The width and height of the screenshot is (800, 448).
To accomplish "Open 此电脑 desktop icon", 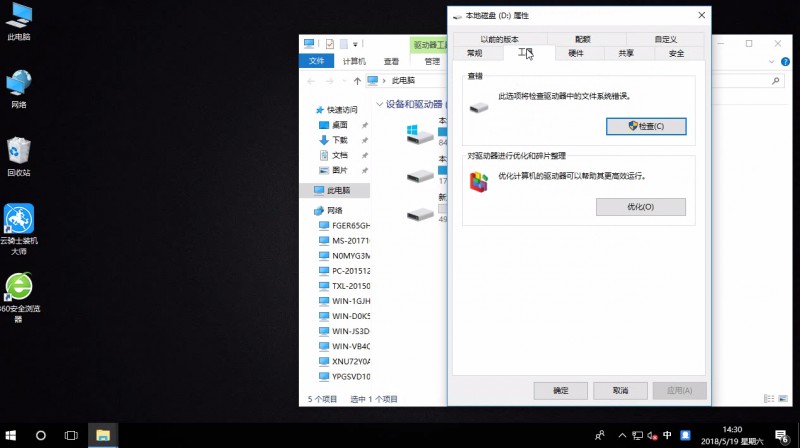I will [x=19, y=21].
